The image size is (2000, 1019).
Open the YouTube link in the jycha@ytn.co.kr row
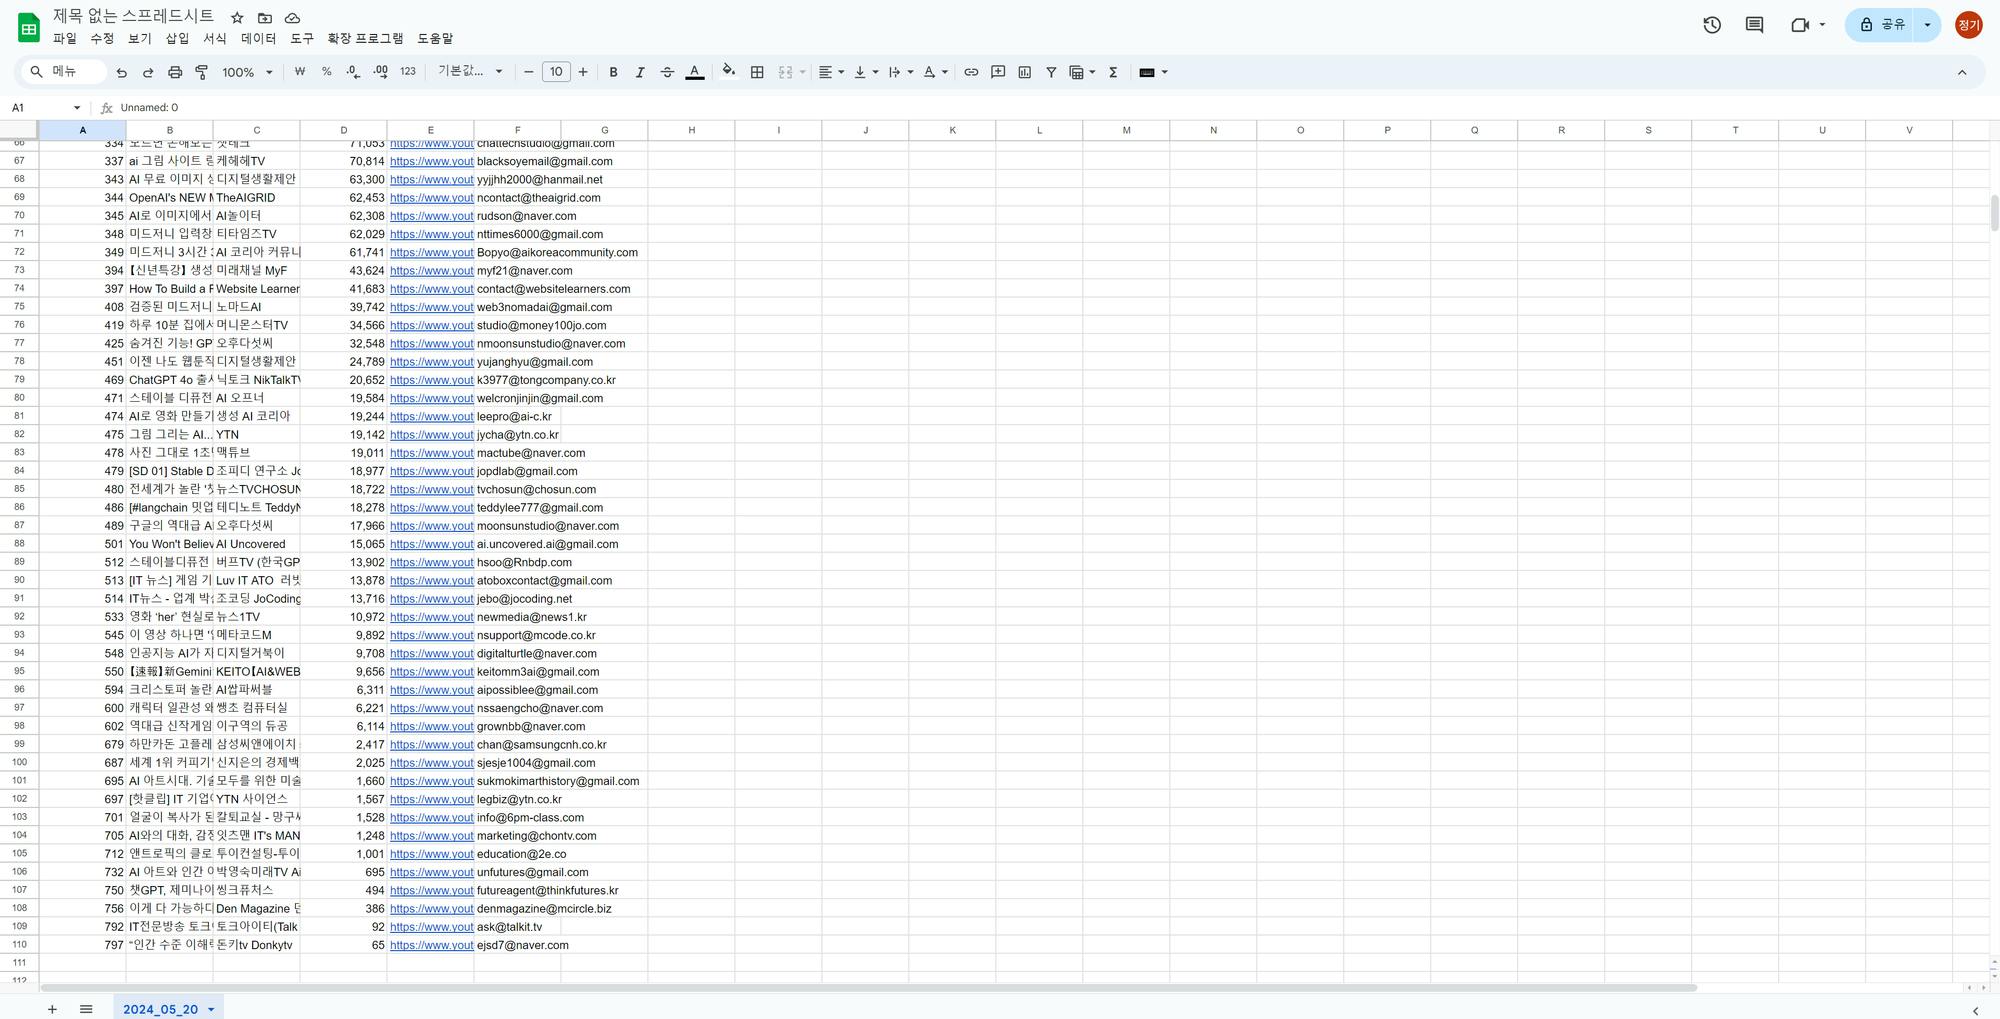[431, 435]
